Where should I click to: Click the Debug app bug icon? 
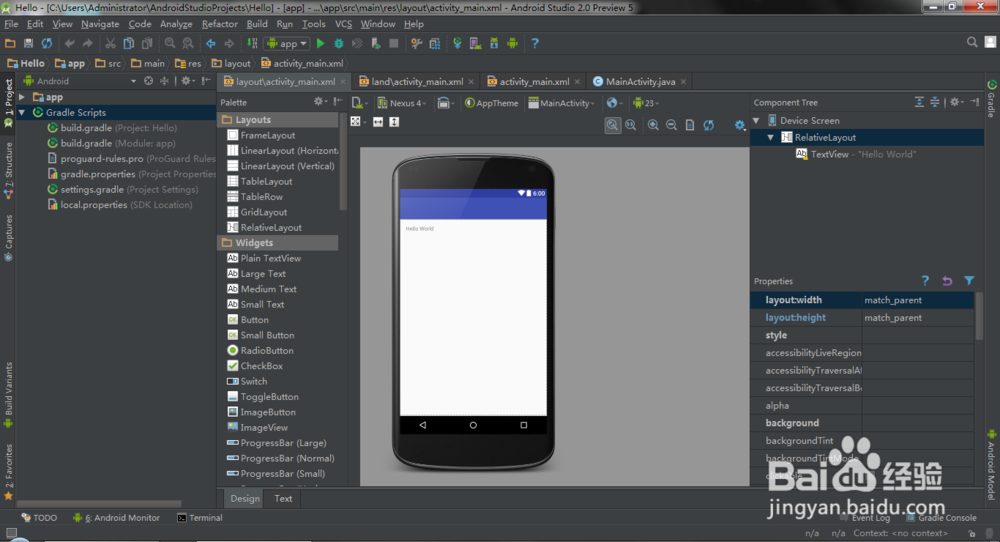(339, 43)
